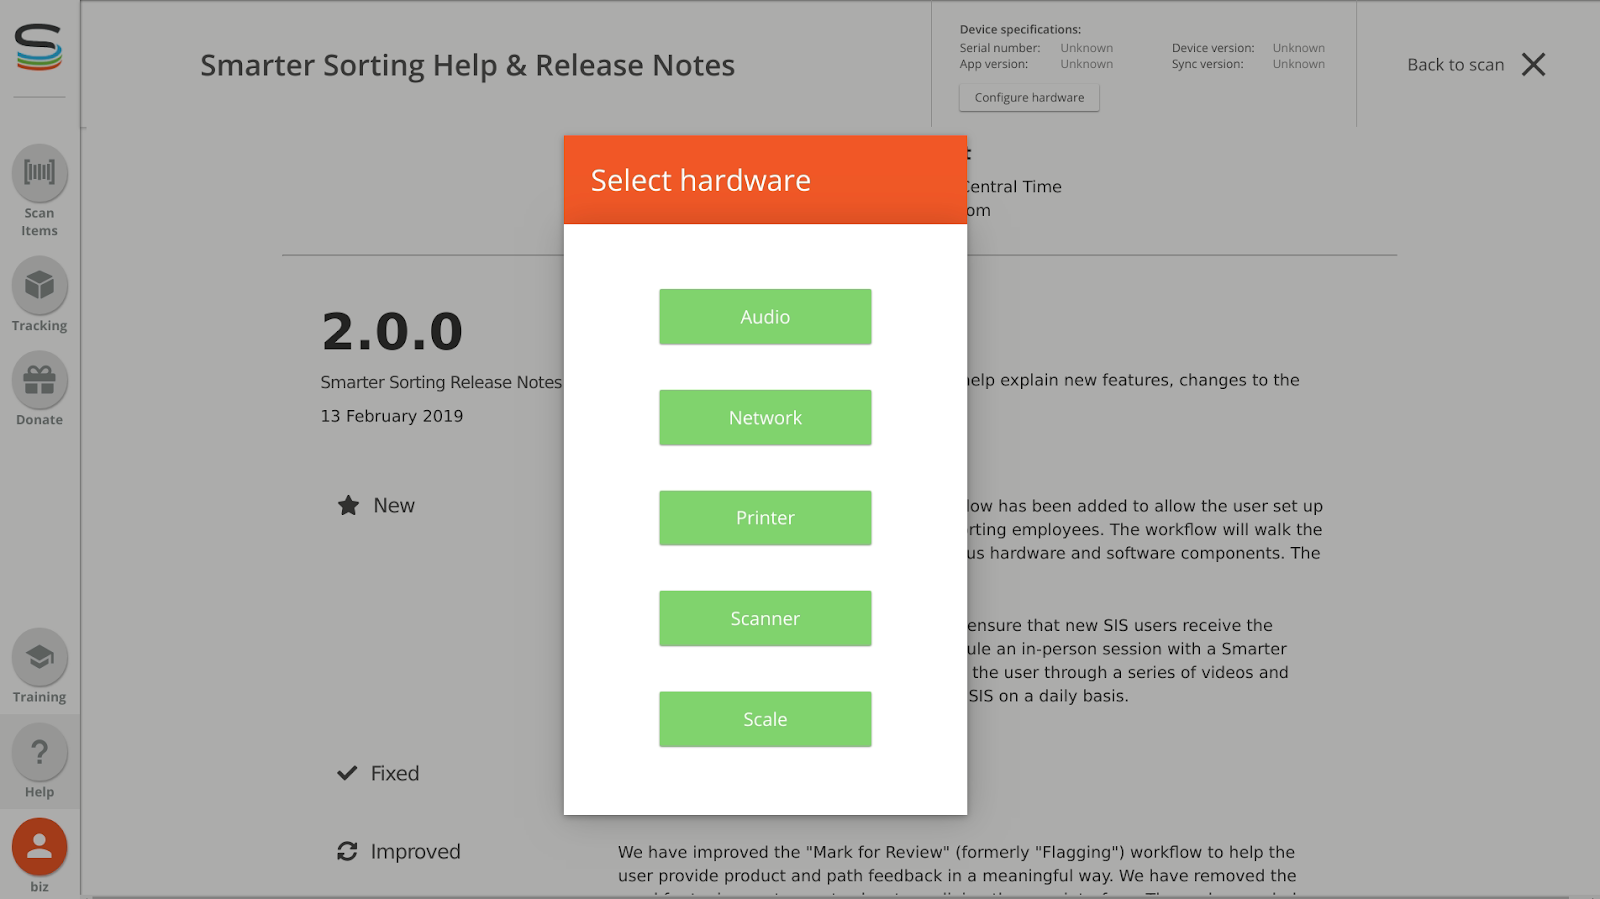Click the Configure hardware button
This screenshot has height=899, width=1600.
click(x=1029, y=98)
